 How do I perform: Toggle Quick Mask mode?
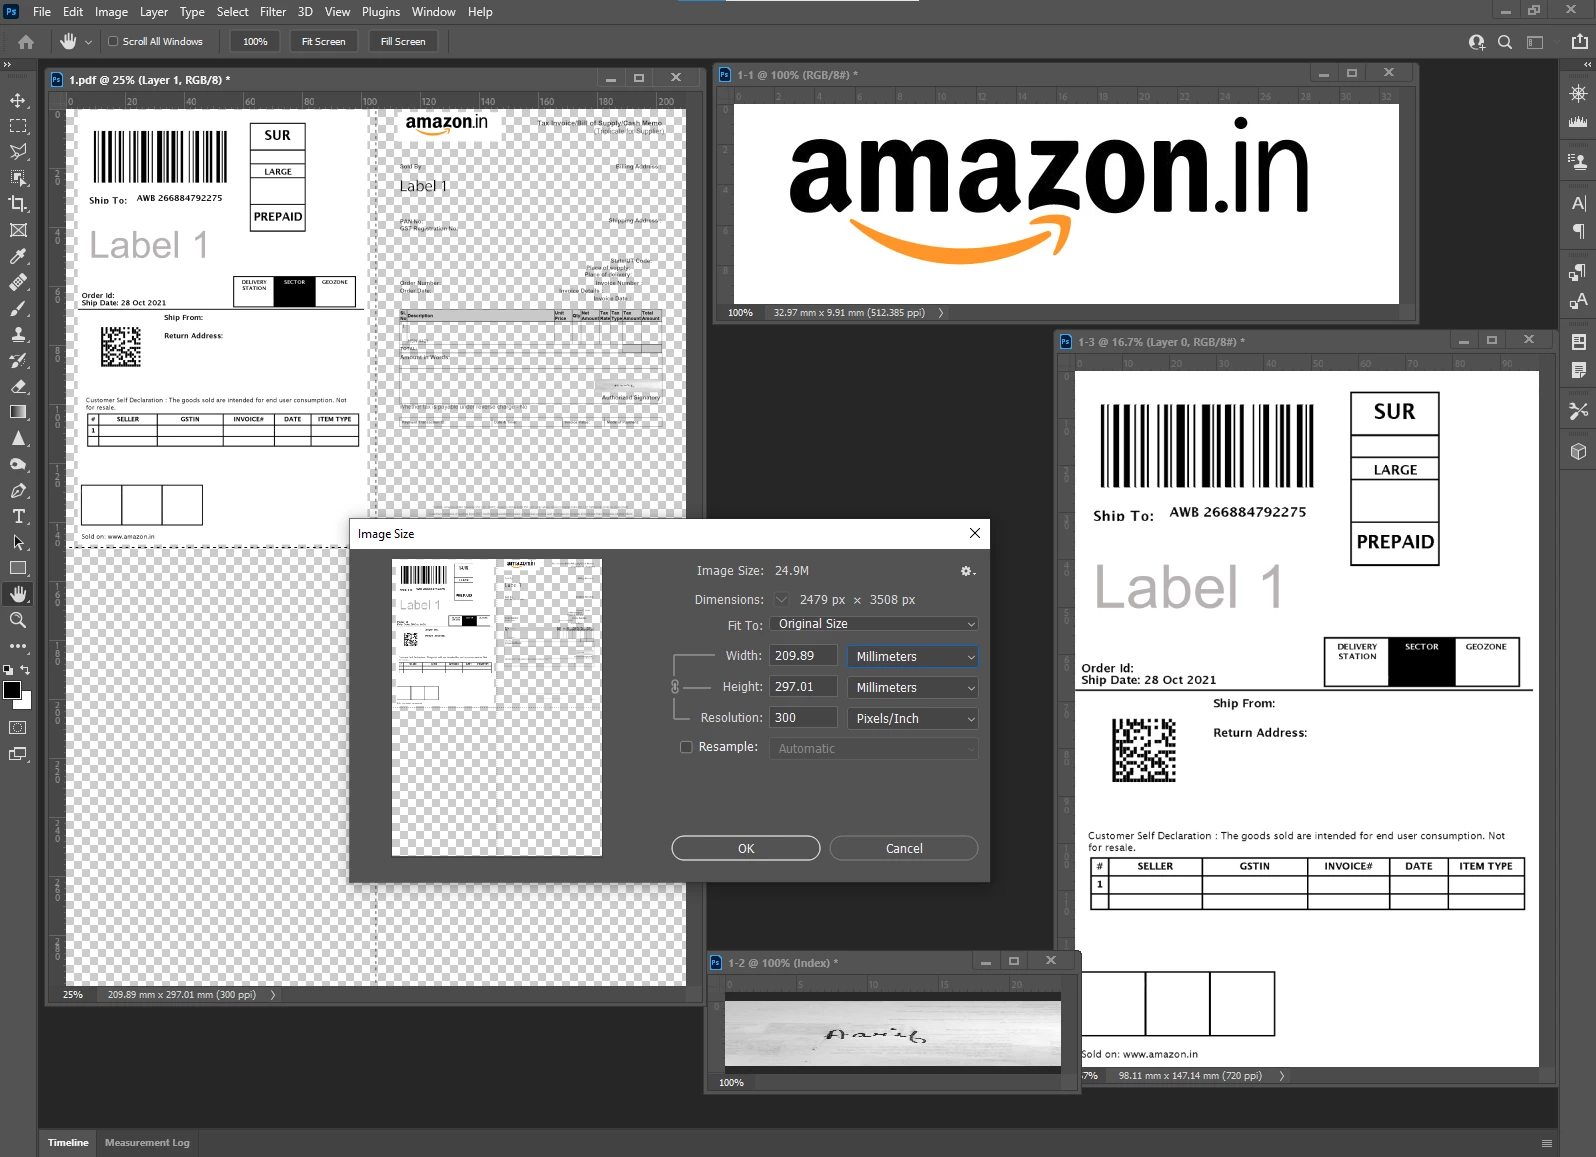[x=18, y=728]
